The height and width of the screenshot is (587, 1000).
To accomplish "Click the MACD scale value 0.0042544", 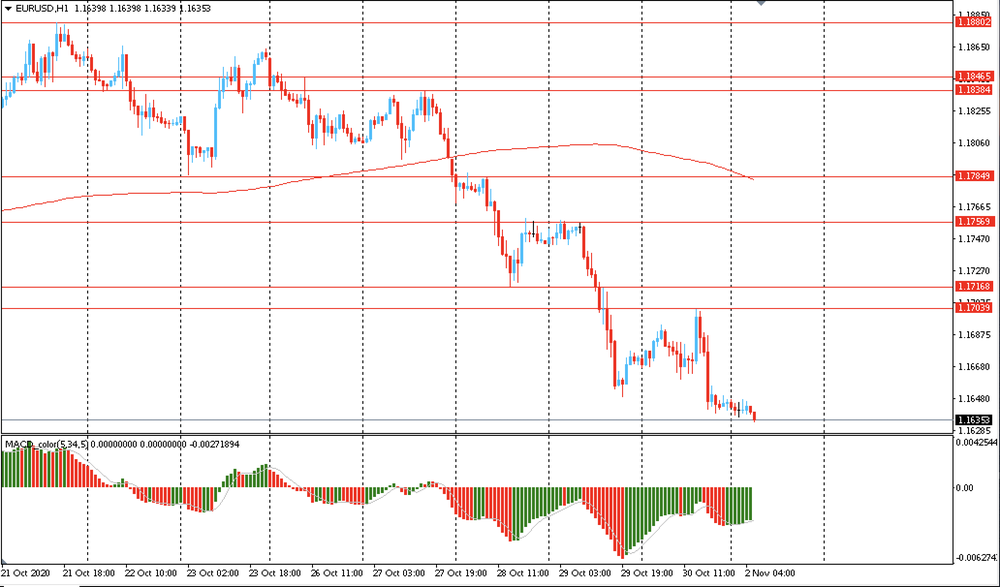I will click(x=976, y=442).
